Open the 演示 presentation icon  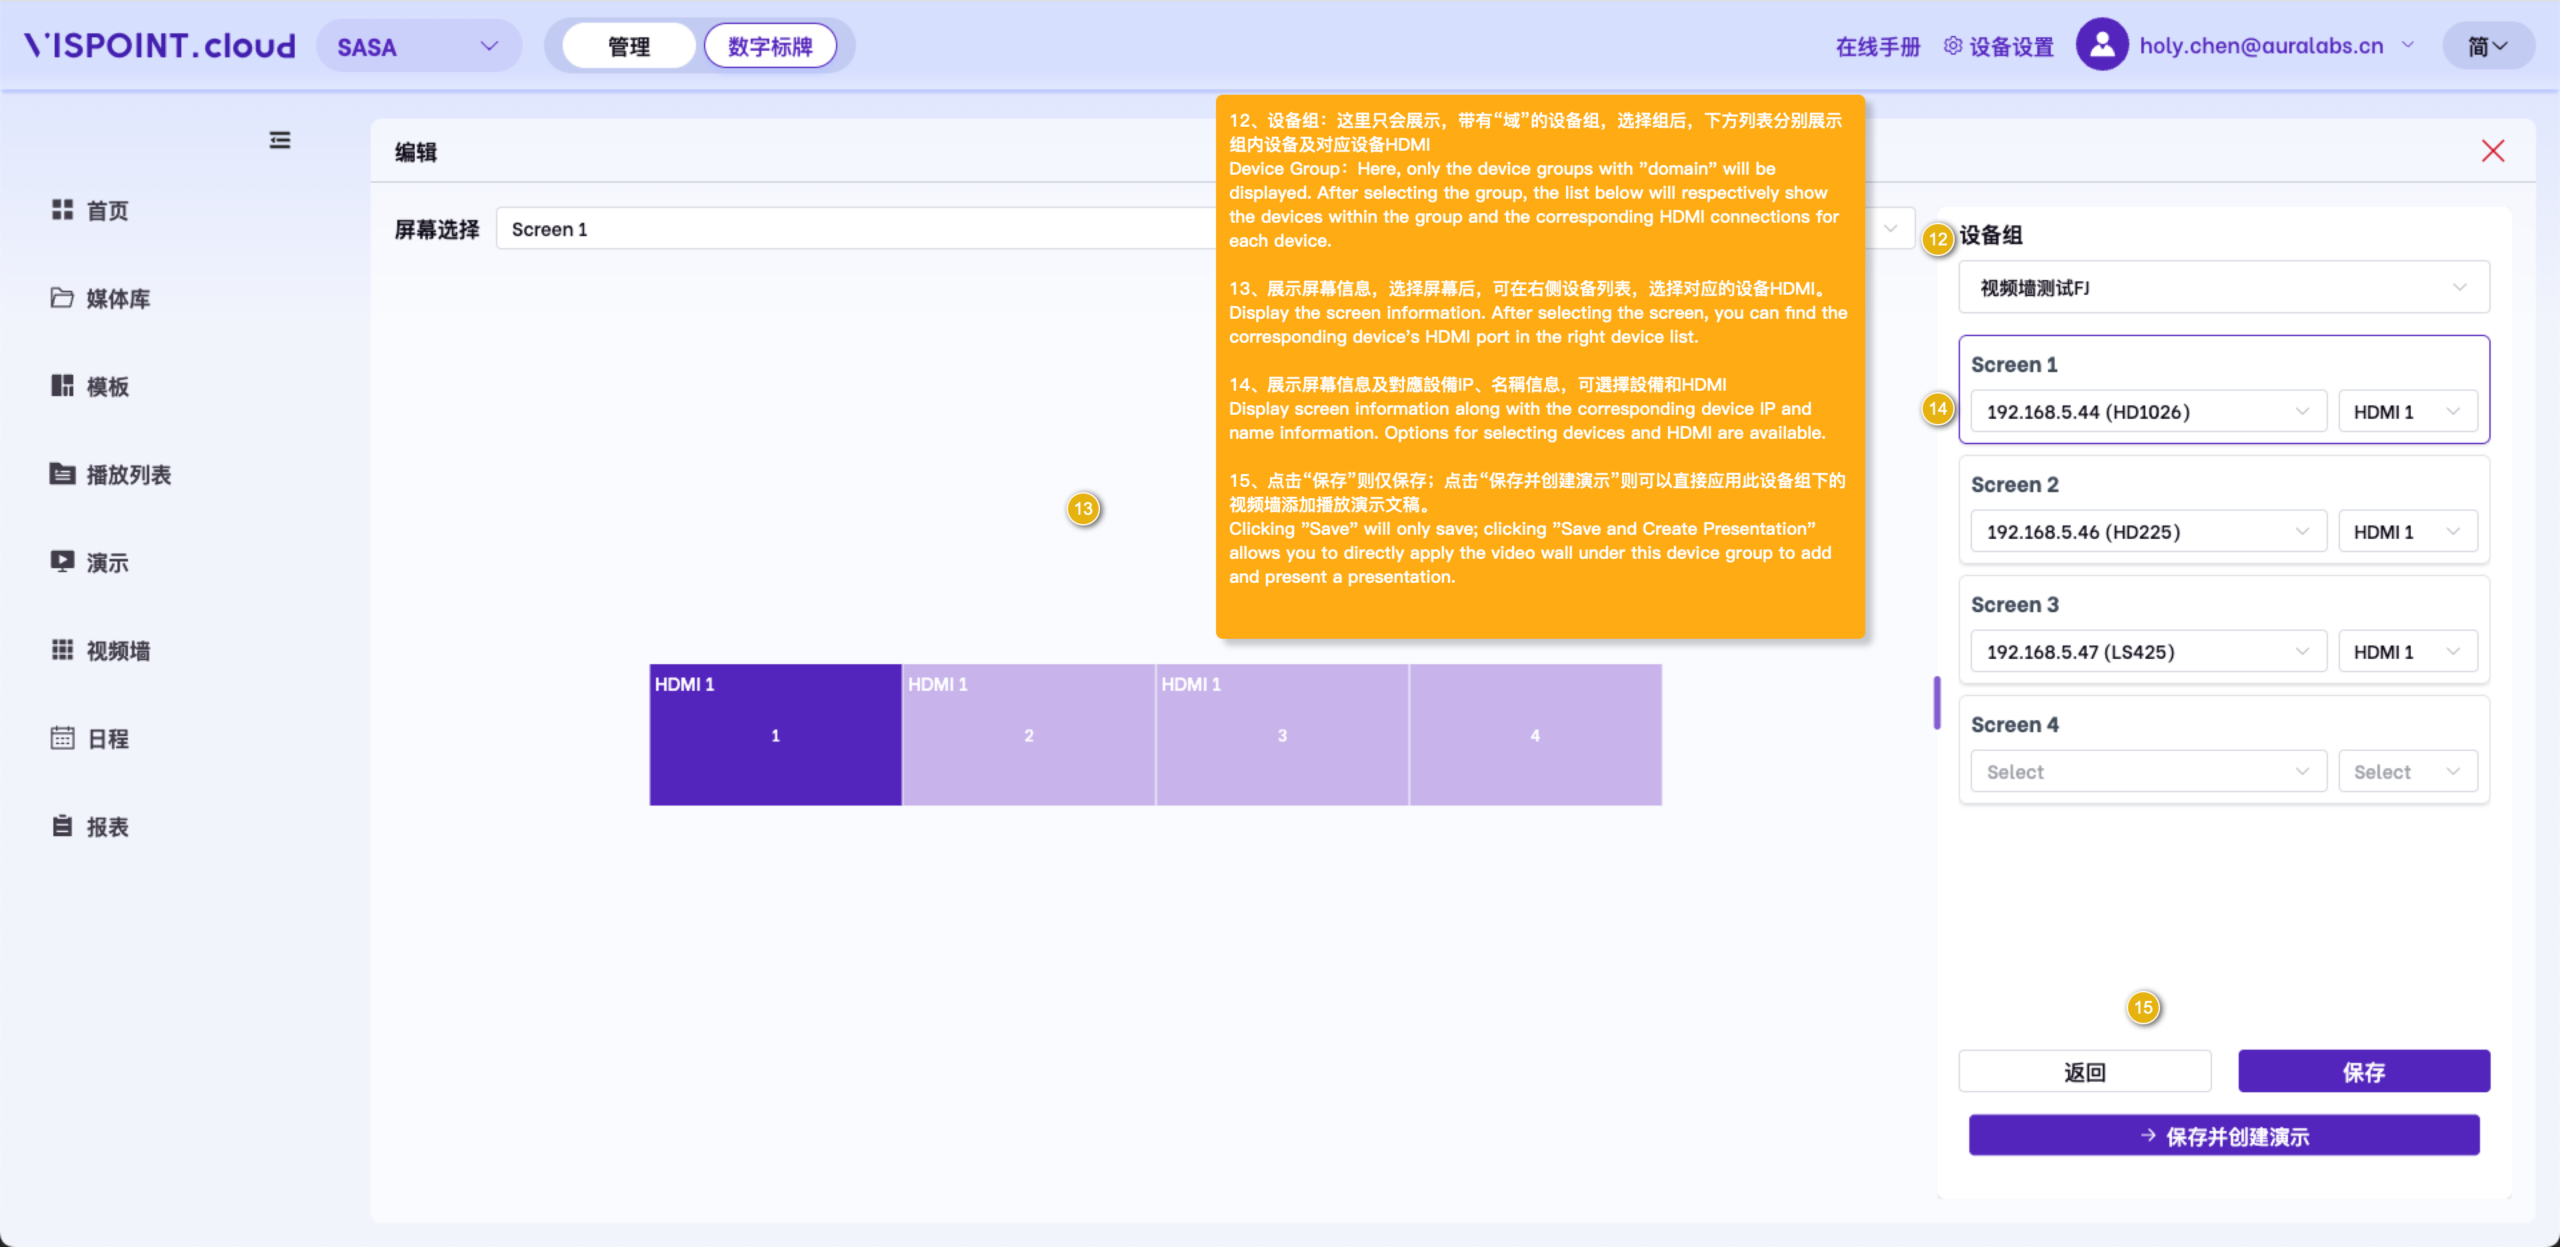[x=62, y=562]
